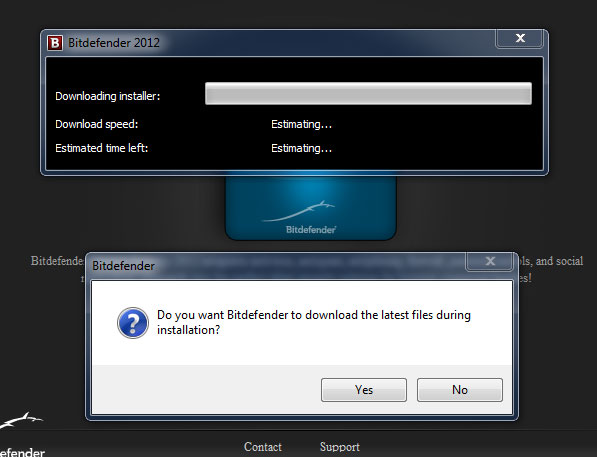Click the Bitdefender wordmark on the blue panel
Screen dimensions: 597x457
[x=311, y=230]
